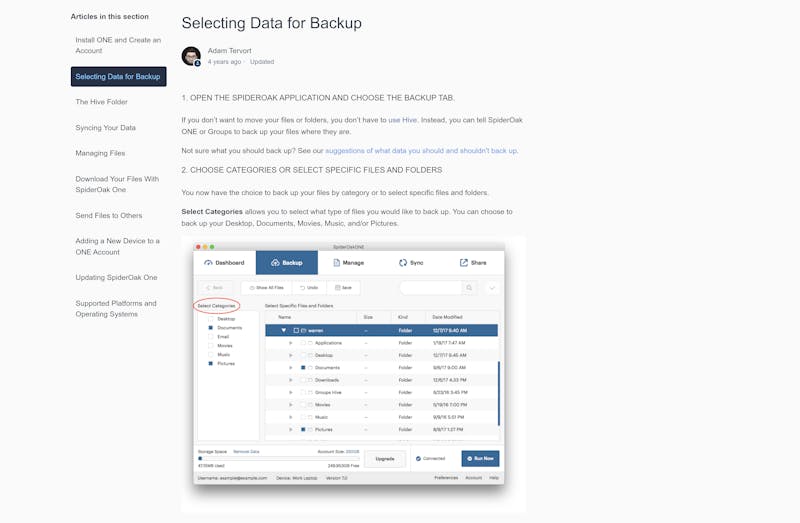Open the 'use Hive' link

click(x=403, y=120)
